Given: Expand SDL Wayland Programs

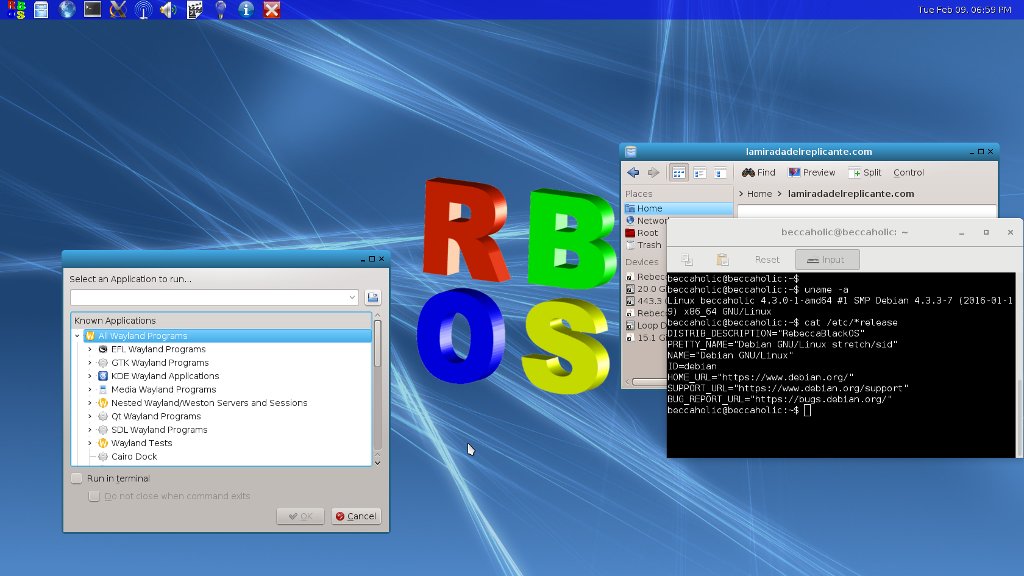Looking at the screenshot, I should pyautogui.click(x=90, y=430).
